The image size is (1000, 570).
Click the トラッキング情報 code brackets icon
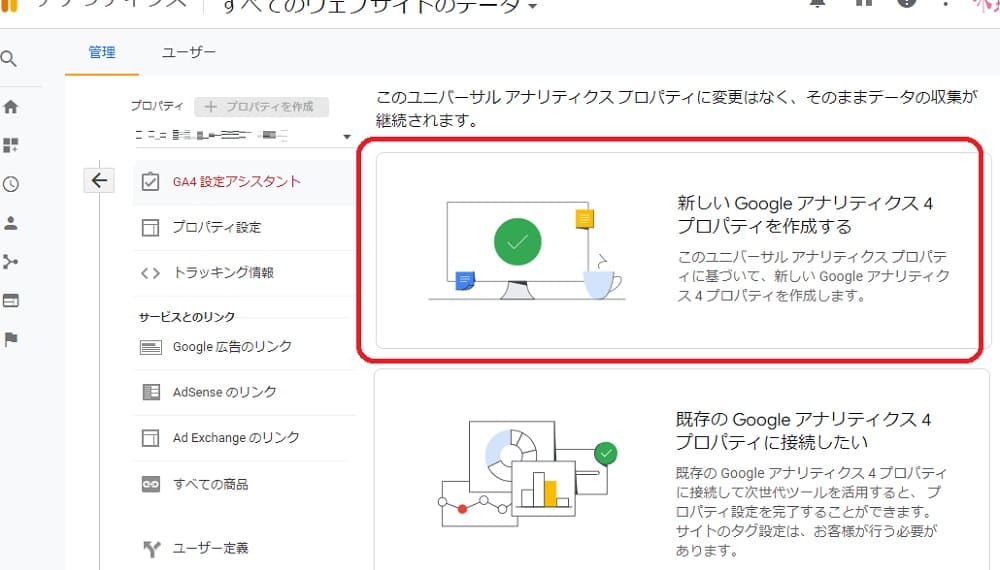pyautogui.click(x=150, y=274)
